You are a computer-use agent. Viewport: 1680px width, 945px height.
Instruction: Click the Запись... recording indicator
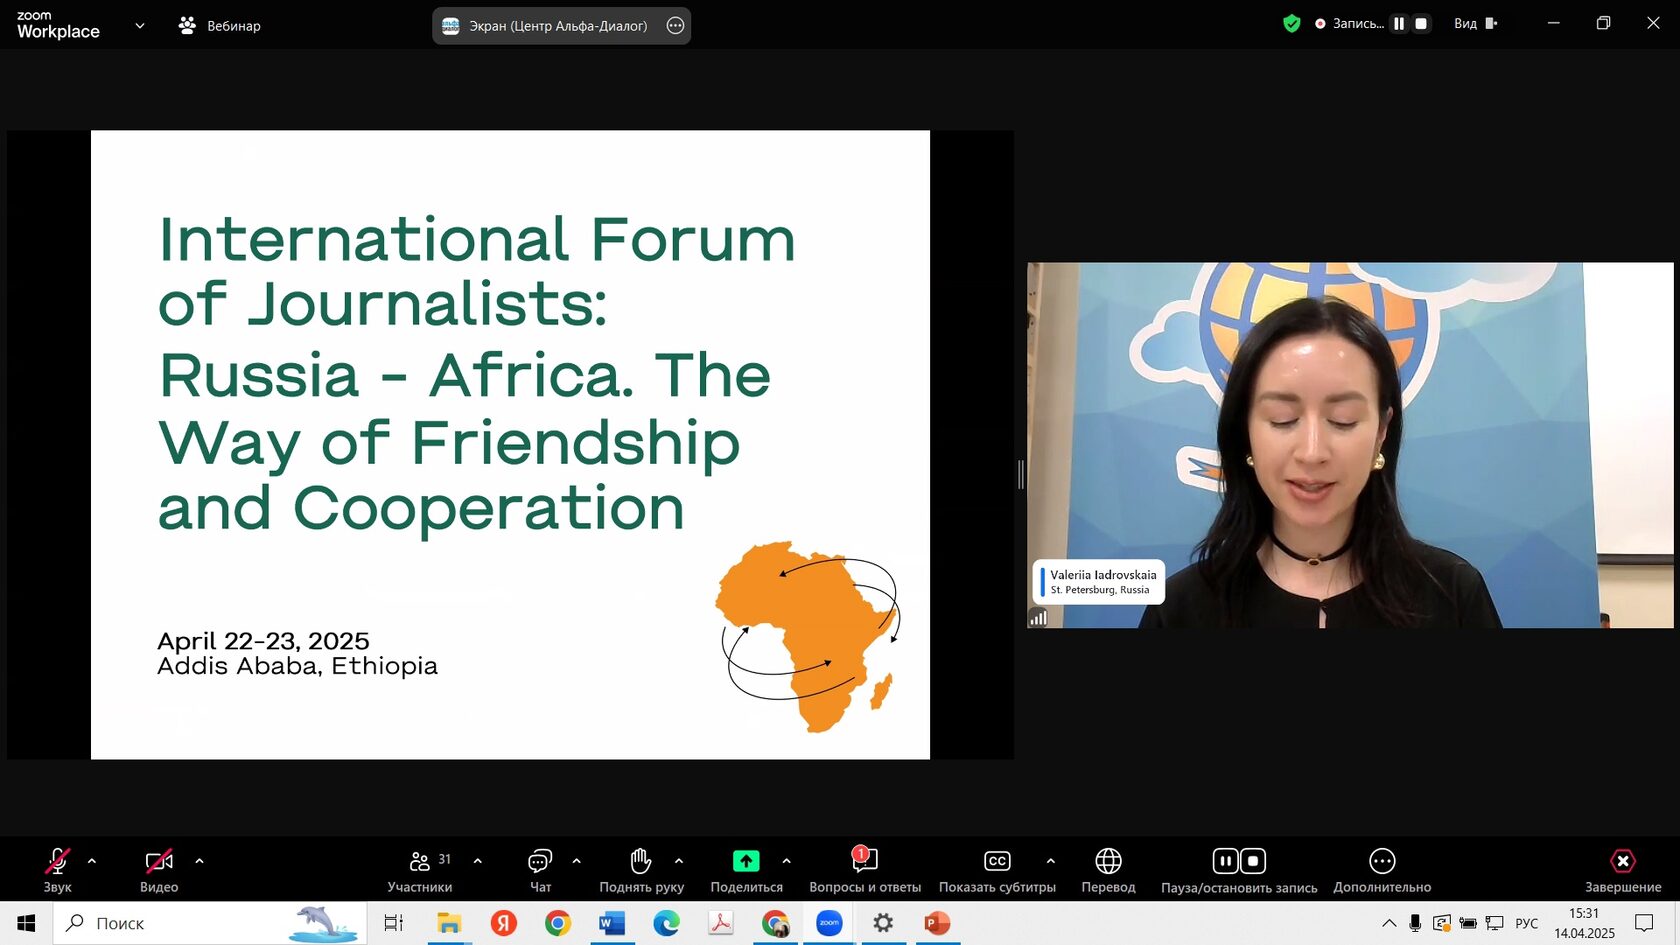click(x=1350, y=24)
